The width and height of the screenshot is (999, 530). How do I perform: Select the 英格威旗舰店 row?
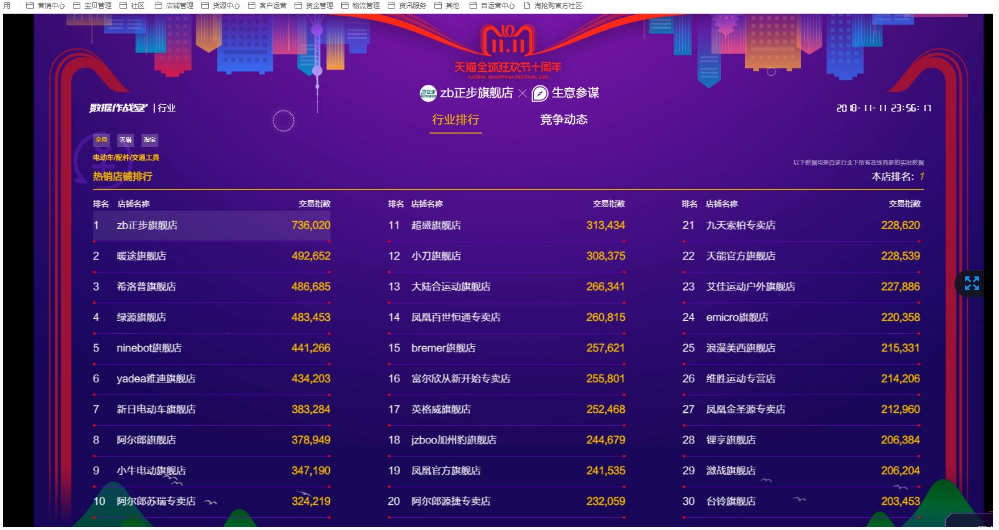coord(507,409)
